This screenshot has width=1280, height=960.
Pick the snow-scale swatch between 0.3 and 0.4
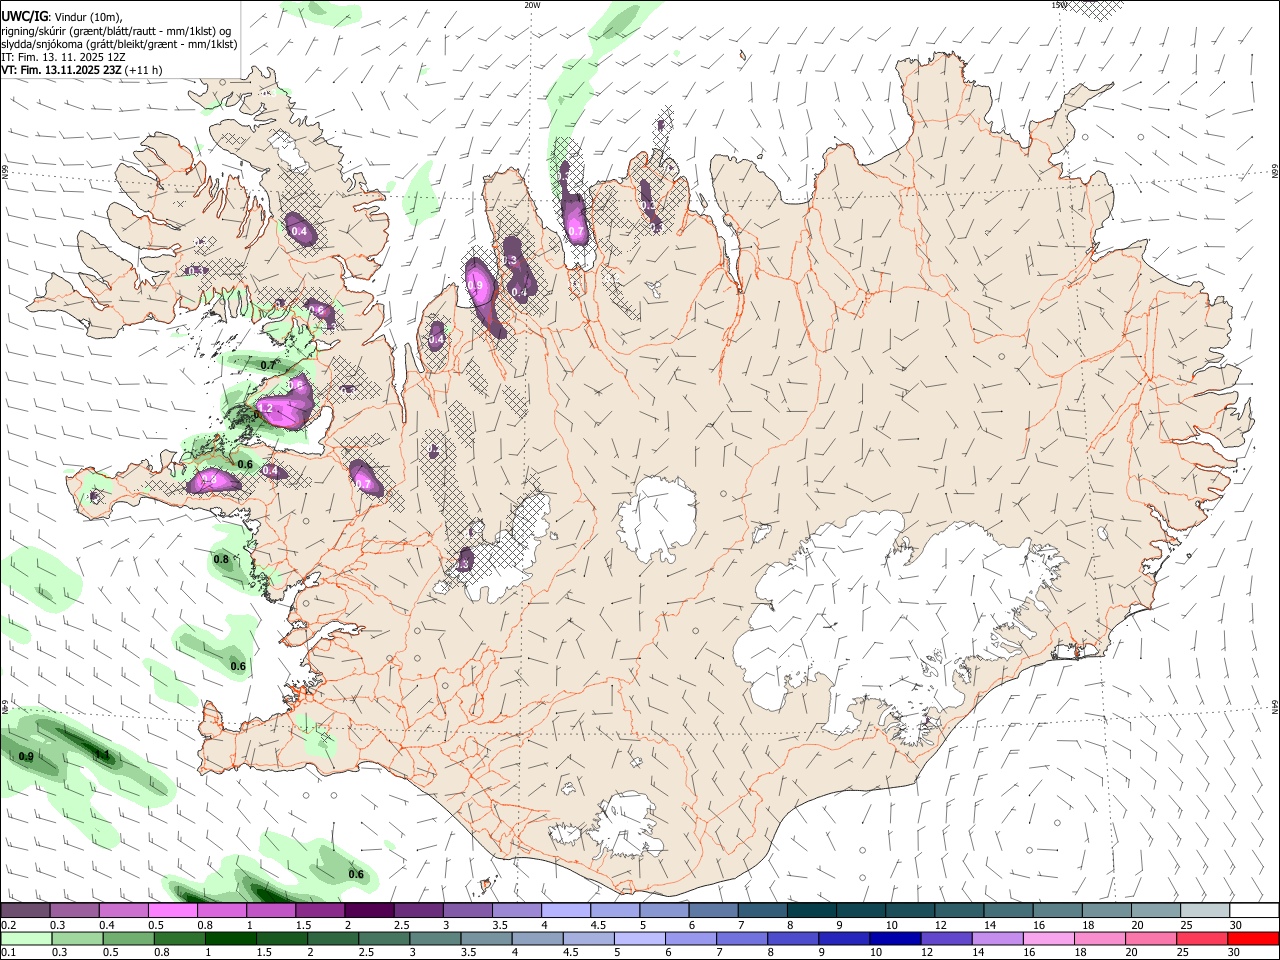coord(74,911)
